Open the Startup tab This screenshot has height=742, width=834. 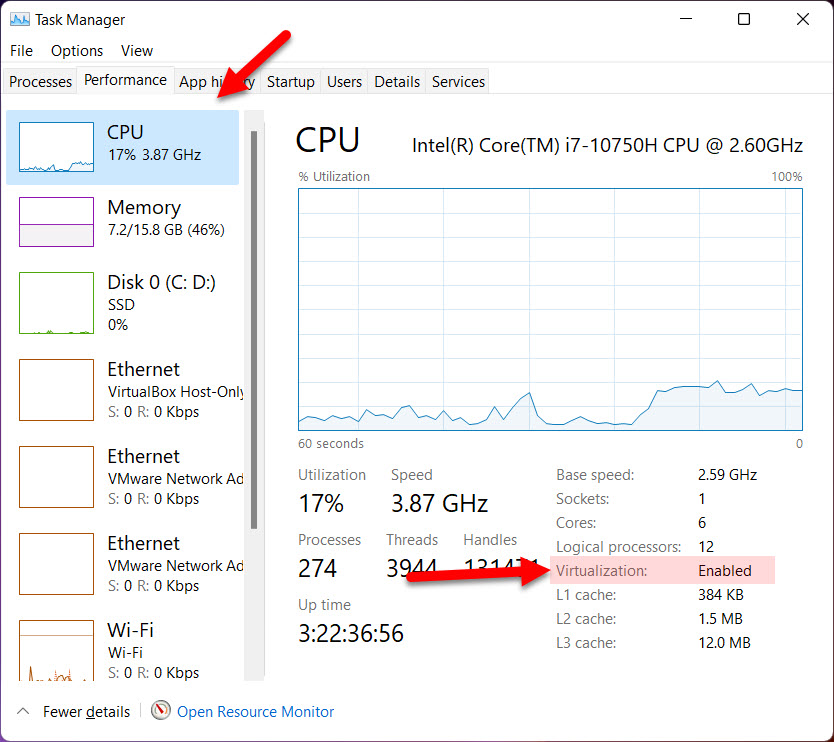(290, 81)
